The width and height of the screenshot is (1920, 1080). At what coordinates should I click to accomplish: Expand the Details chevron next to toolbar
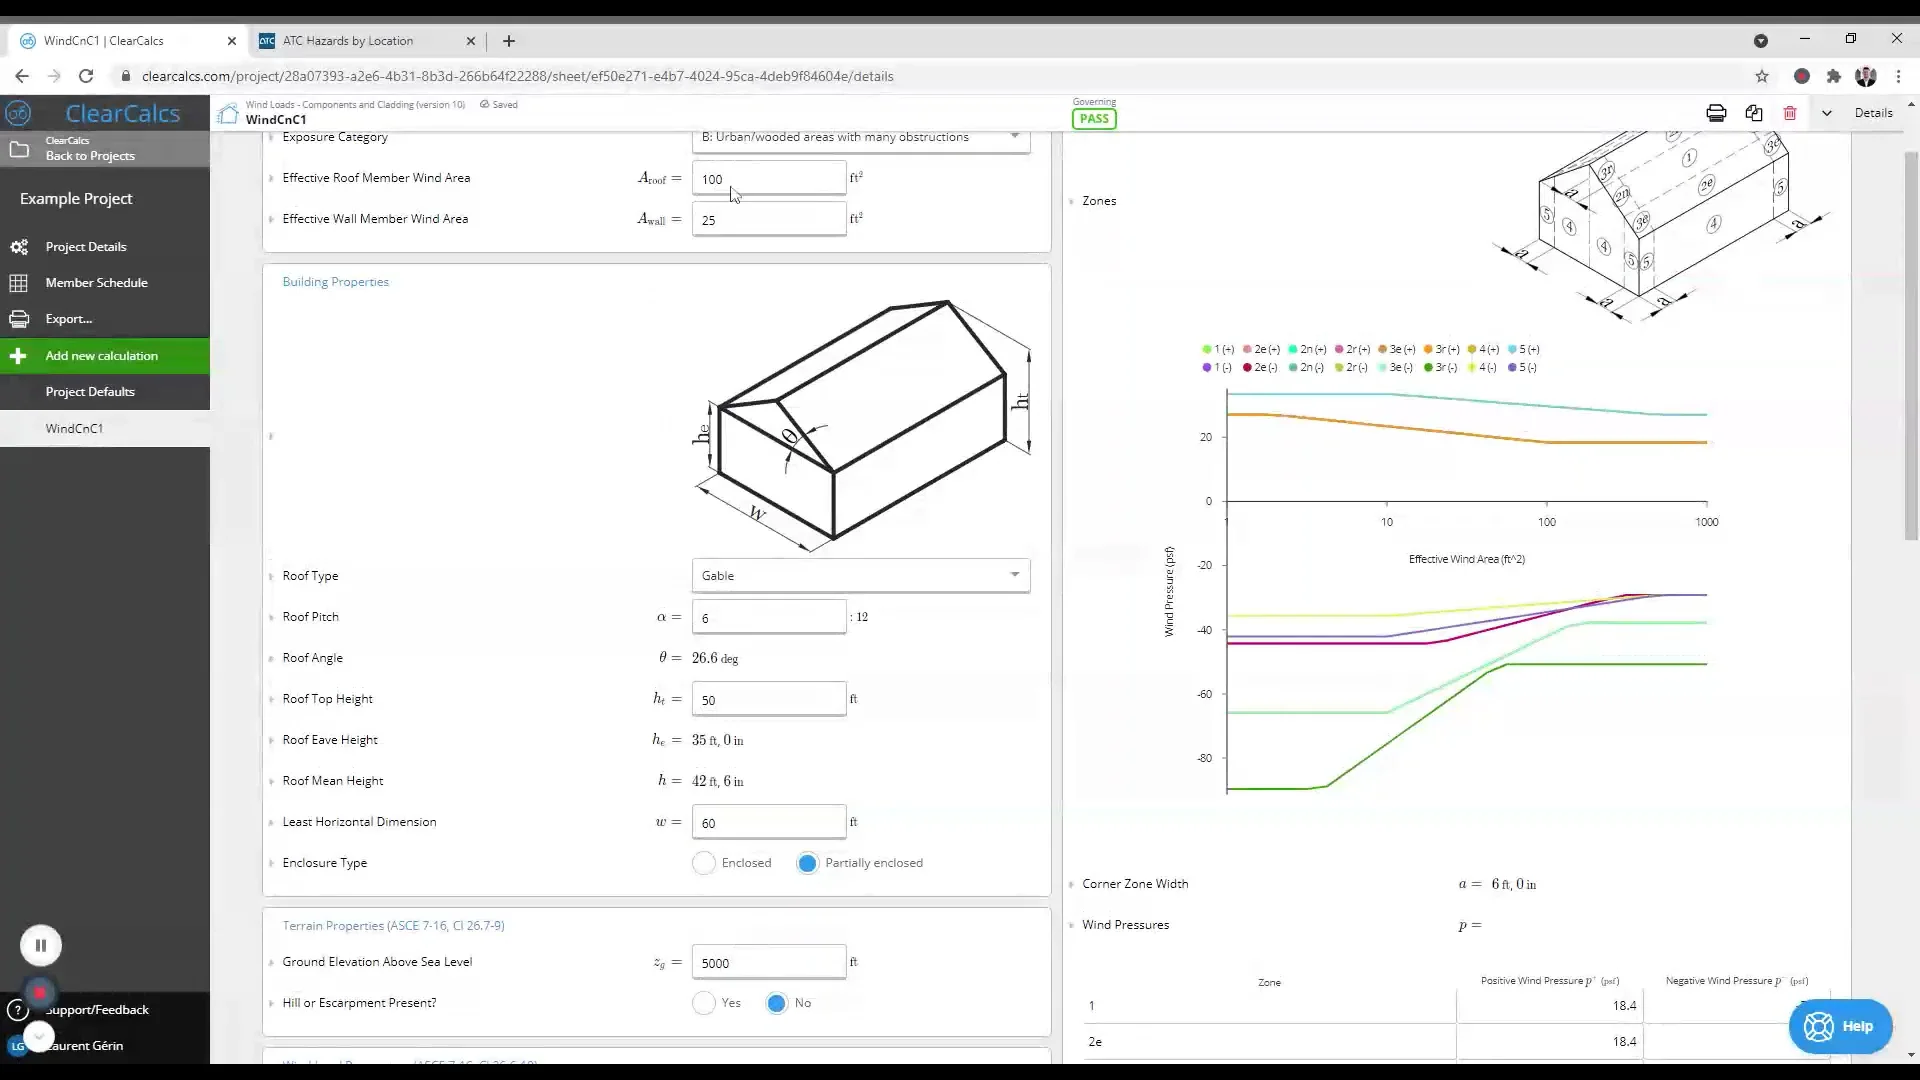point(1828,113)
